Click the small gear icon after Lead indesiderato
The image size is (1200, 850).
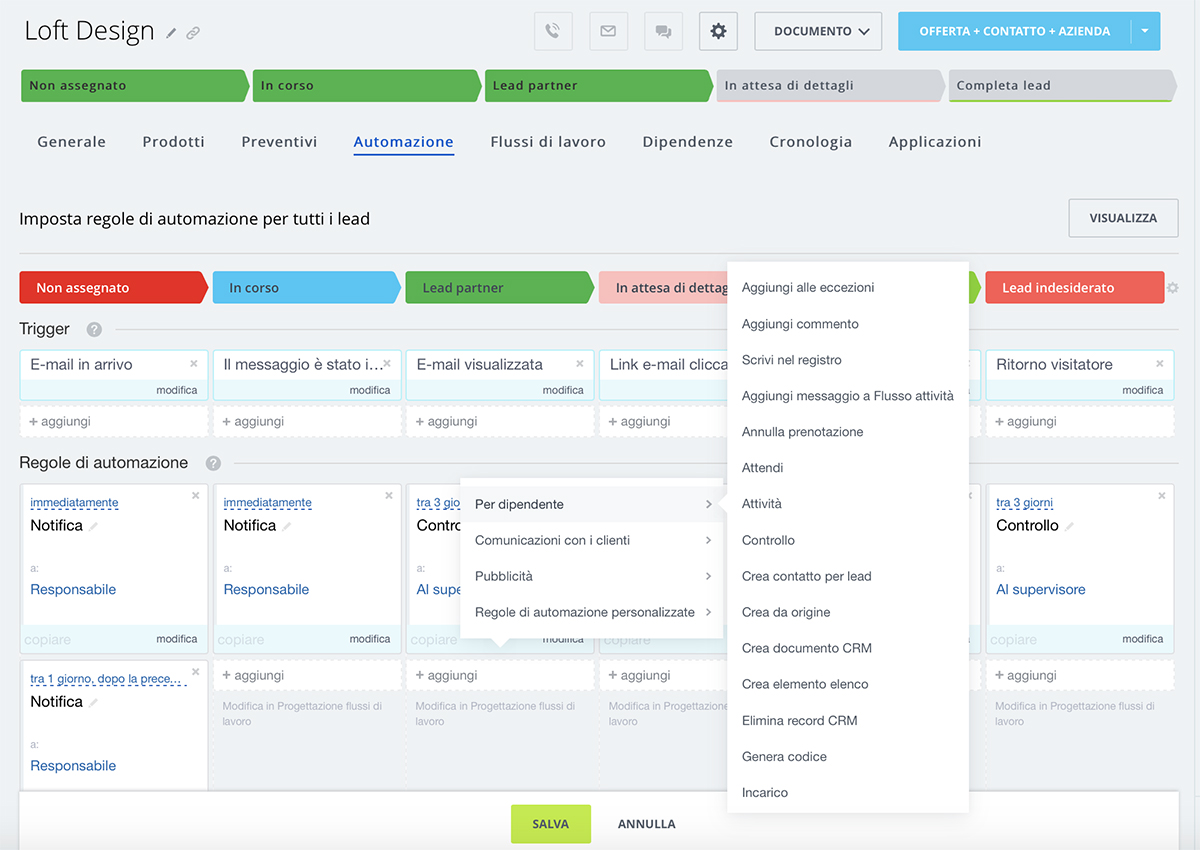pos(1173,288)
